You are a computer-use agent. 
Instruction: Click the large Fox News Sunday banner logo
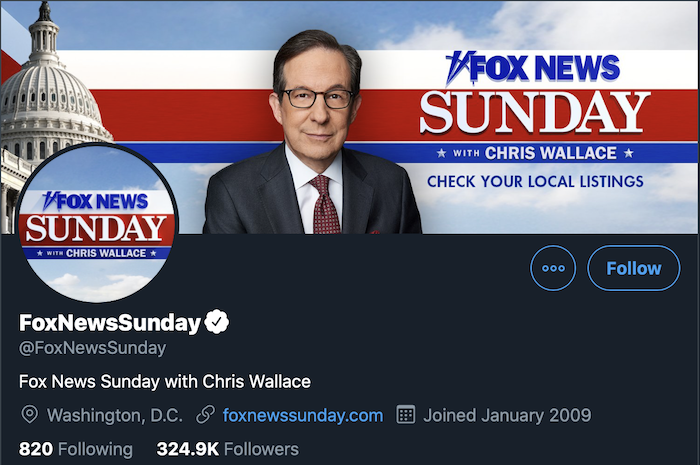pyautogui.click(x=534, y=92)
